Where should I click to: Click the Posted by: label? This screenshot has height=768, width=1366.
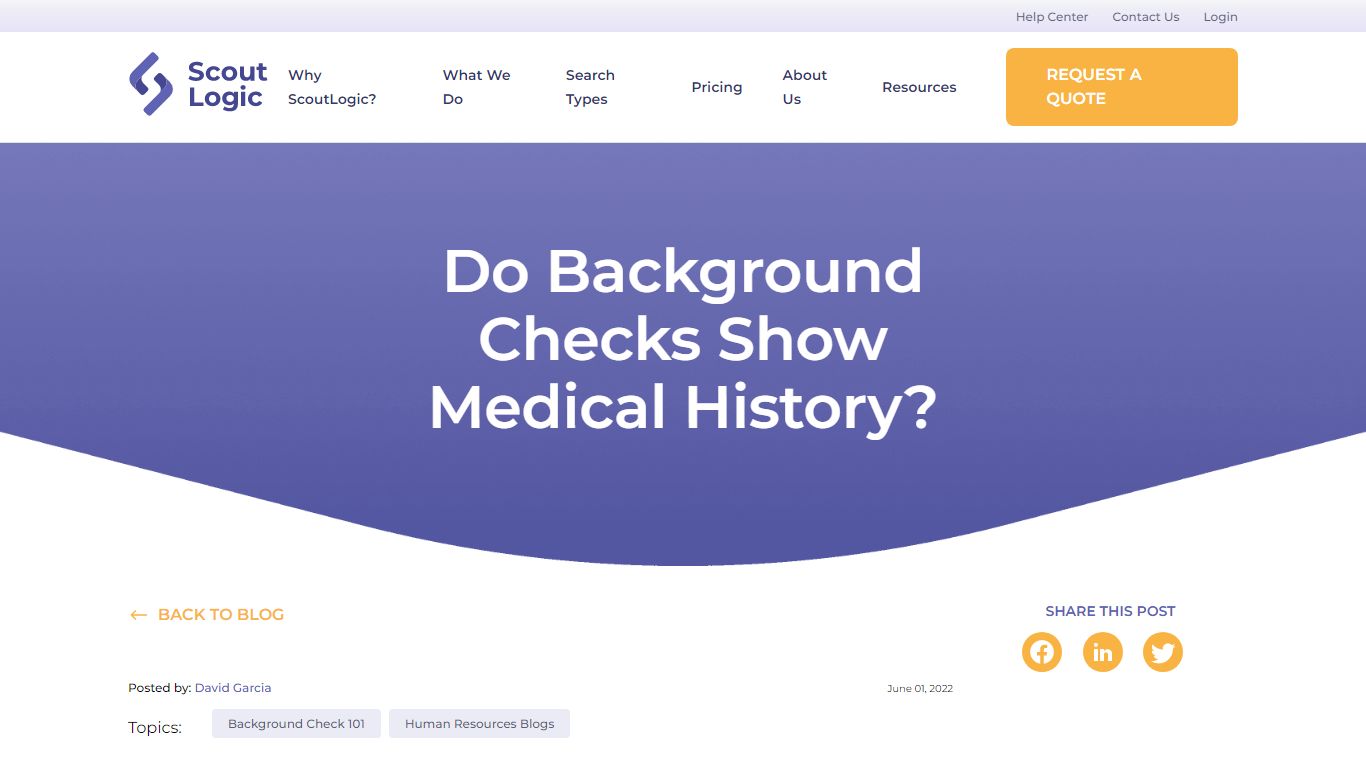(x=159, y=688)
